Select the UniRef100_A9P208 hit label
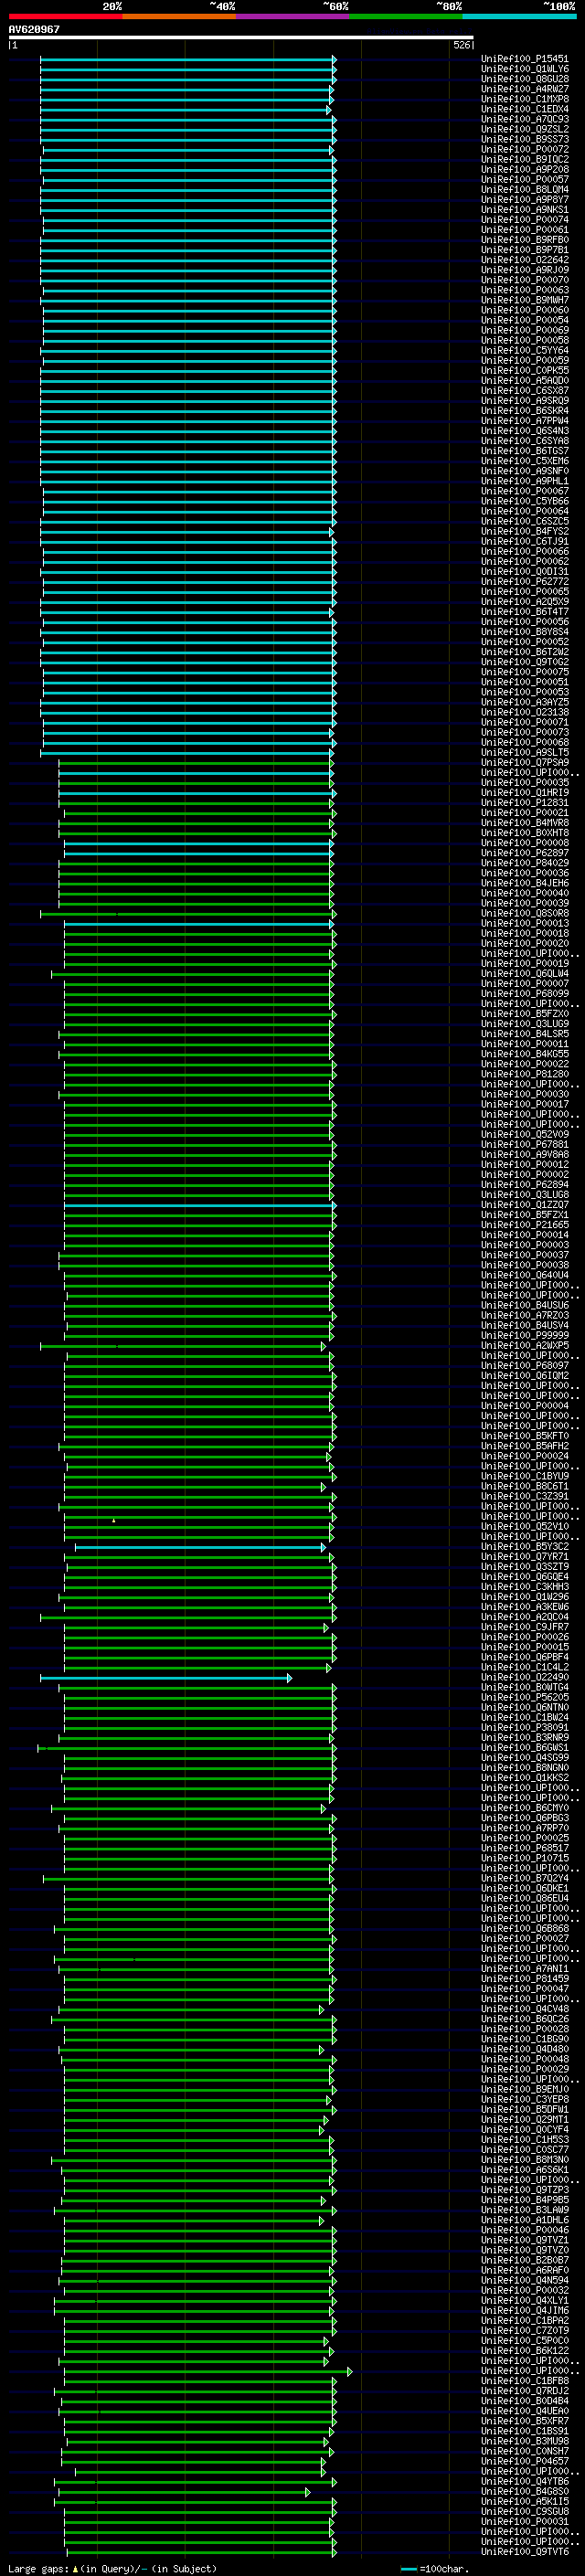This screenshot has height=2576, width=585. click(x=525, y=169)
